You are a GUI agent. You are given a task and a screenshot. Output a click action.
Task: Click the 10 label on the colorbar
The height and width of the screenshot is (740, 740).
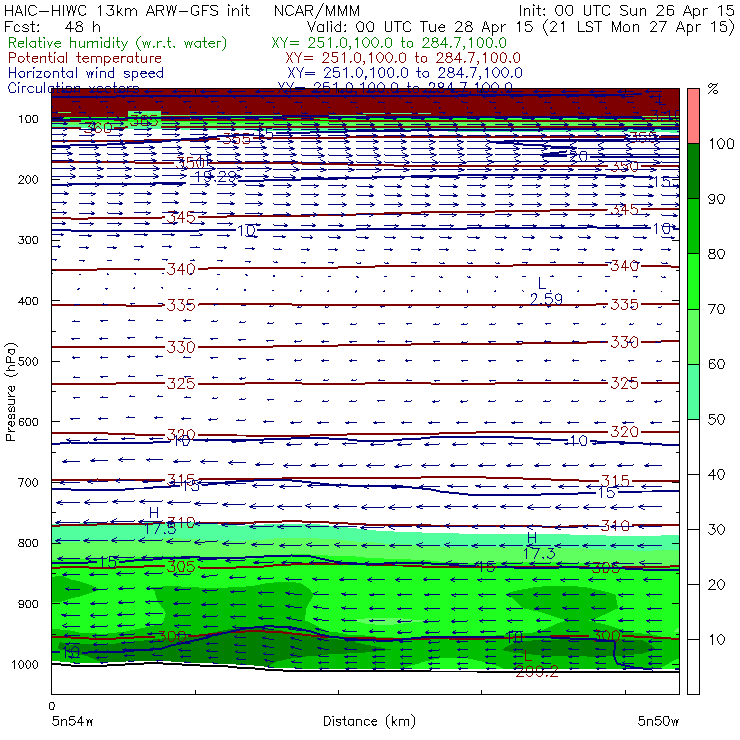pyautogui.click(x=716, y=639)
